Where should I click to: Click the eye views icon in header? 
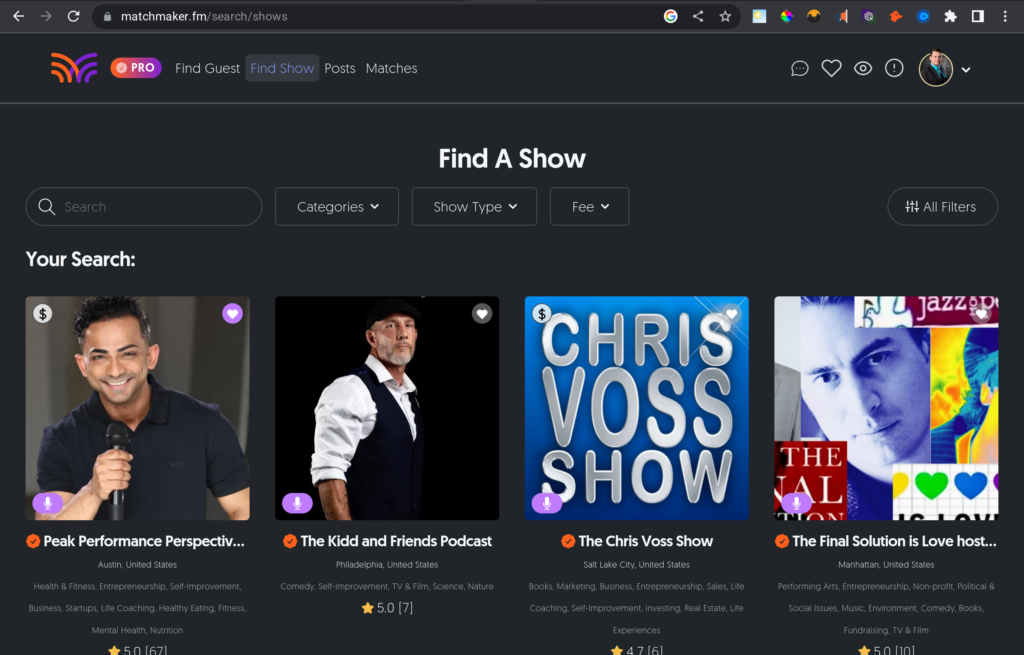pyautogui.click(x=863, y=68)
